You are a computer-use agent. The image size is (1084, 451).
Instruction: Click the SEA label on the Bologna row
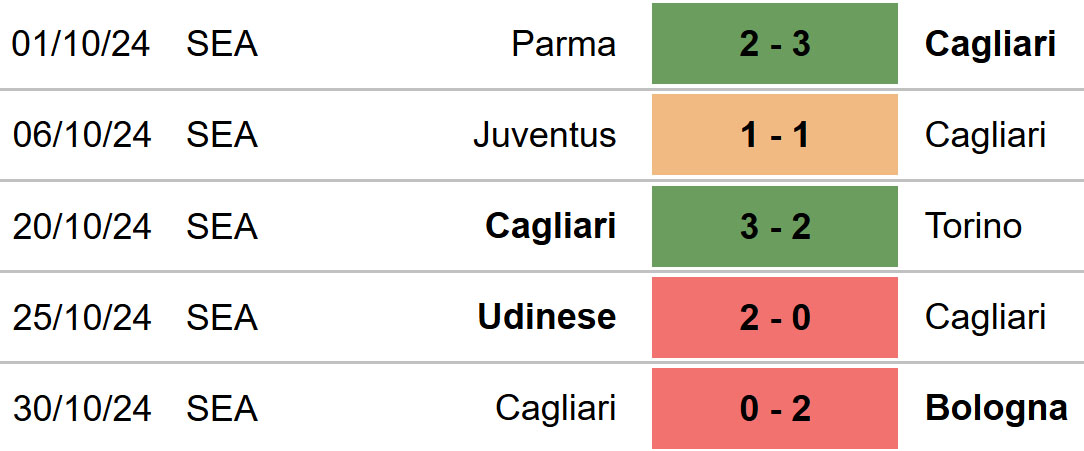coord(222,409)
